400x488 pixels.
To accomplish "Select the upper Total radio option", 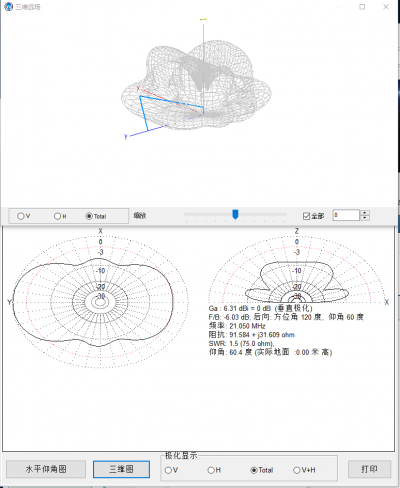I will pos(96,216).
